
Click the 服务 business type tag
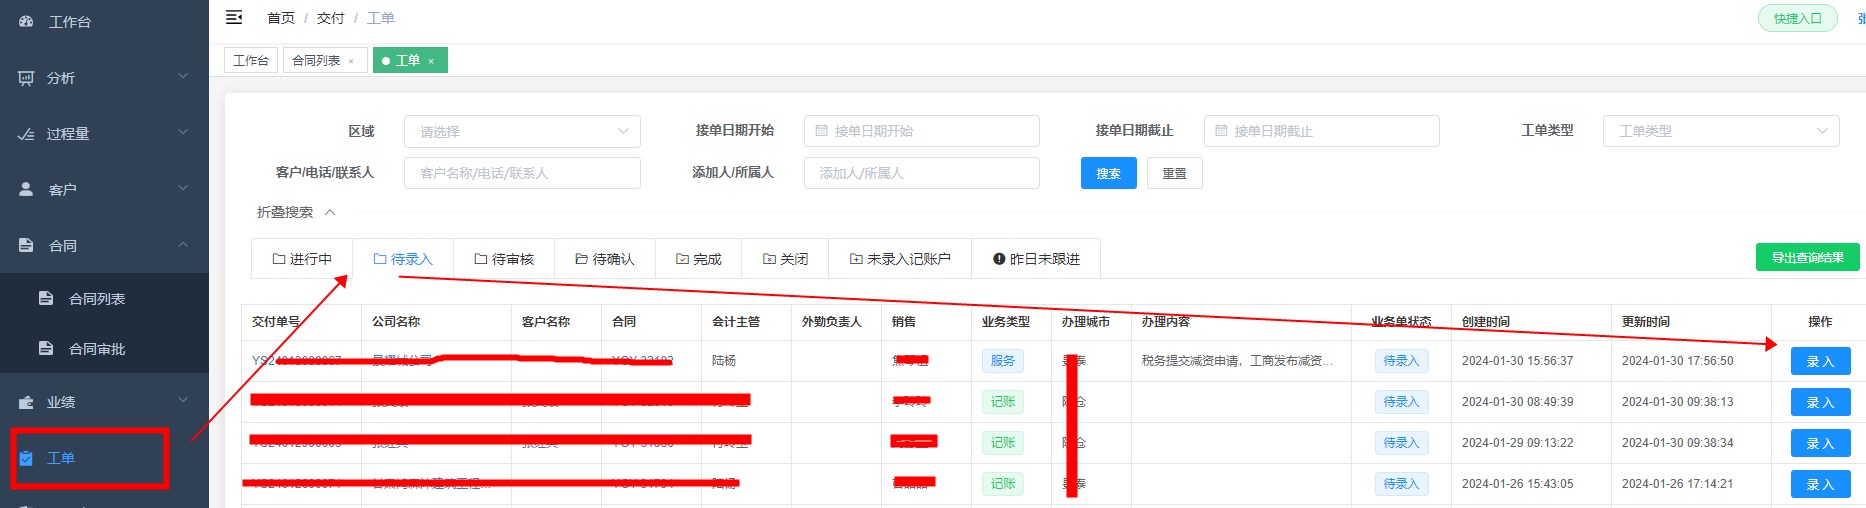coord(1003,360)
